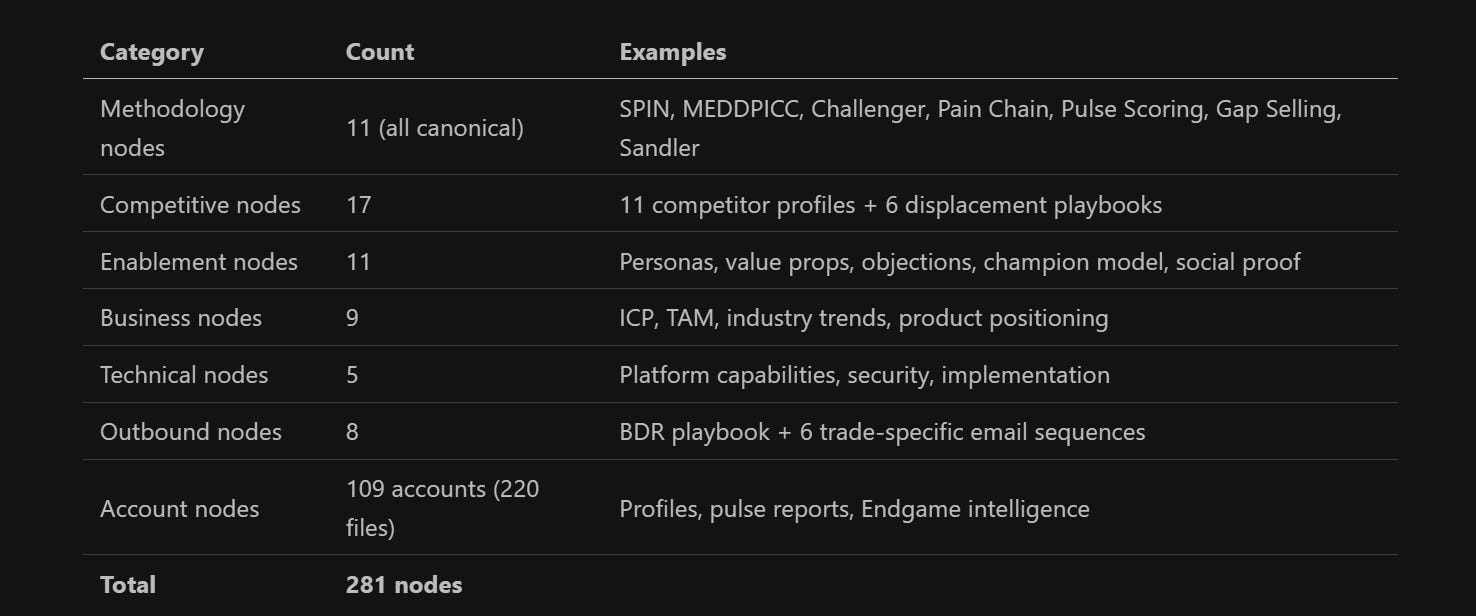
Task: Click the Competitive nodes count of 17
Action: pos(359,205)
